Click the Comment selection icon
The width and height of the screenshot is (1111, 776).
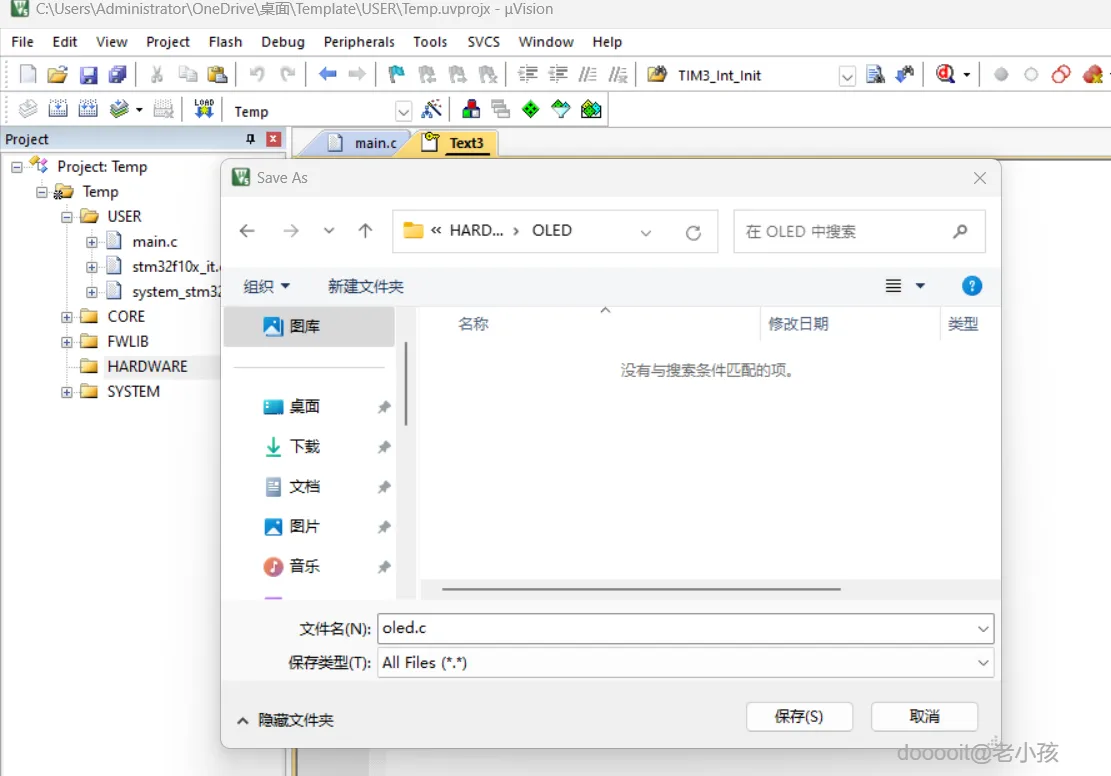tap(588, 74)
